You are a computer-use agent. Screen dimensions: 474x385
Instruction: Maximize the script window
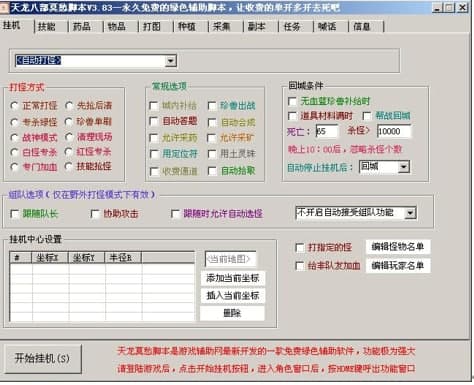(449, 8)
